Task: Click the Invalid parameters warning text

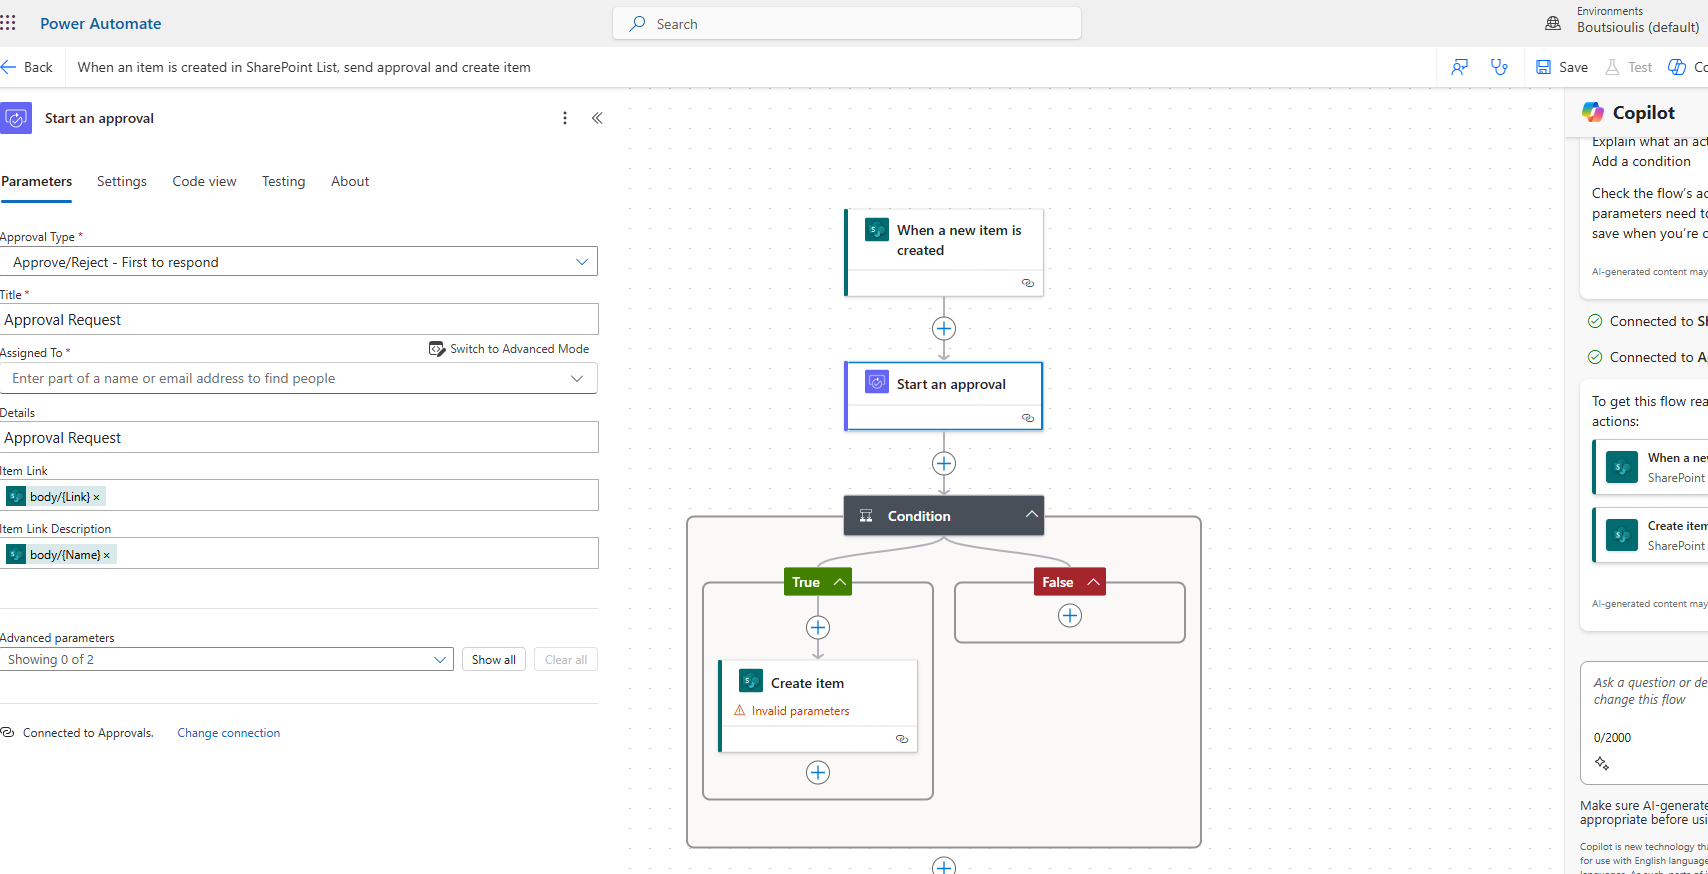Action: [x=800, y=711]
